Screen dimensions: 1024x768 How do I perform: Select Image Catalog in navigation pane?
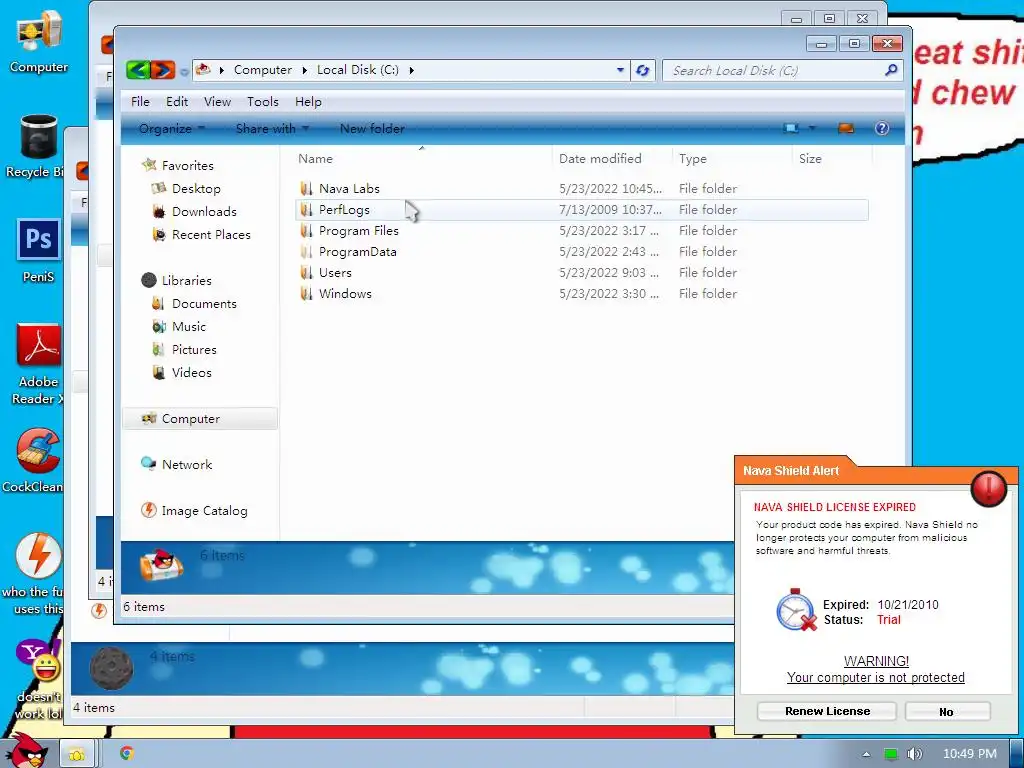(204, 511)
